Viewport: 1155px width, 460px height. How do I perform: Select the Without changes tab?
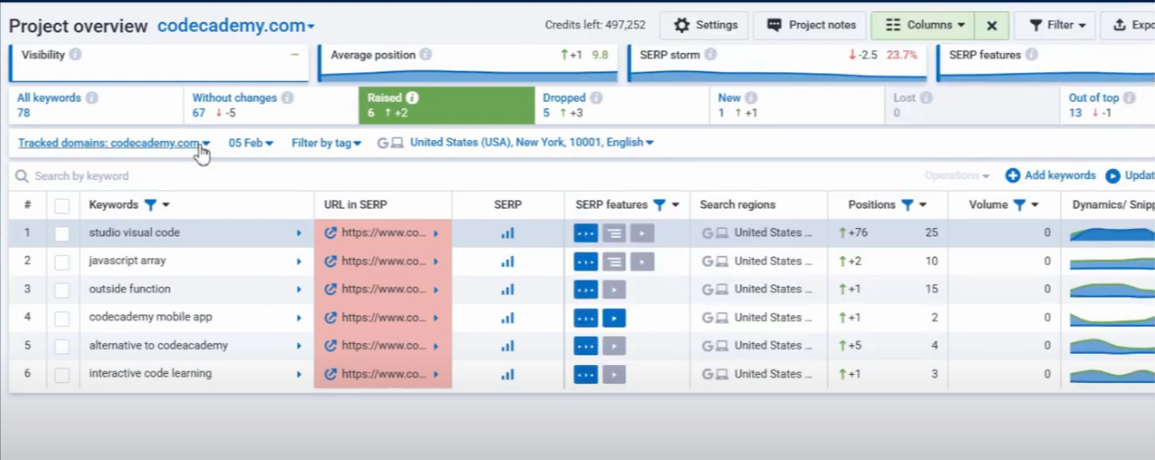(x=270, y=105)
